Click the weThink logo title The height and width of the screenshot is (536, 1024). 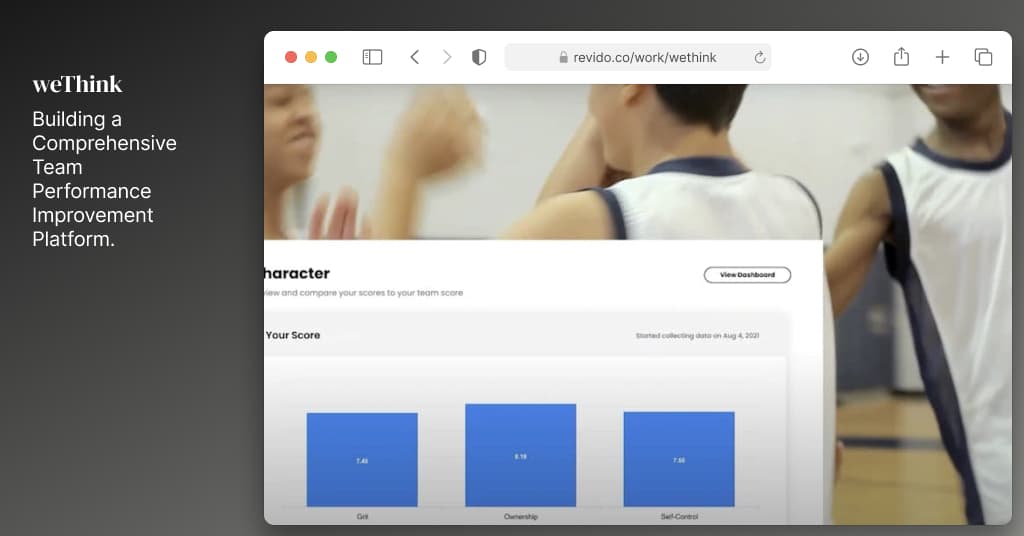click(77, 84)
